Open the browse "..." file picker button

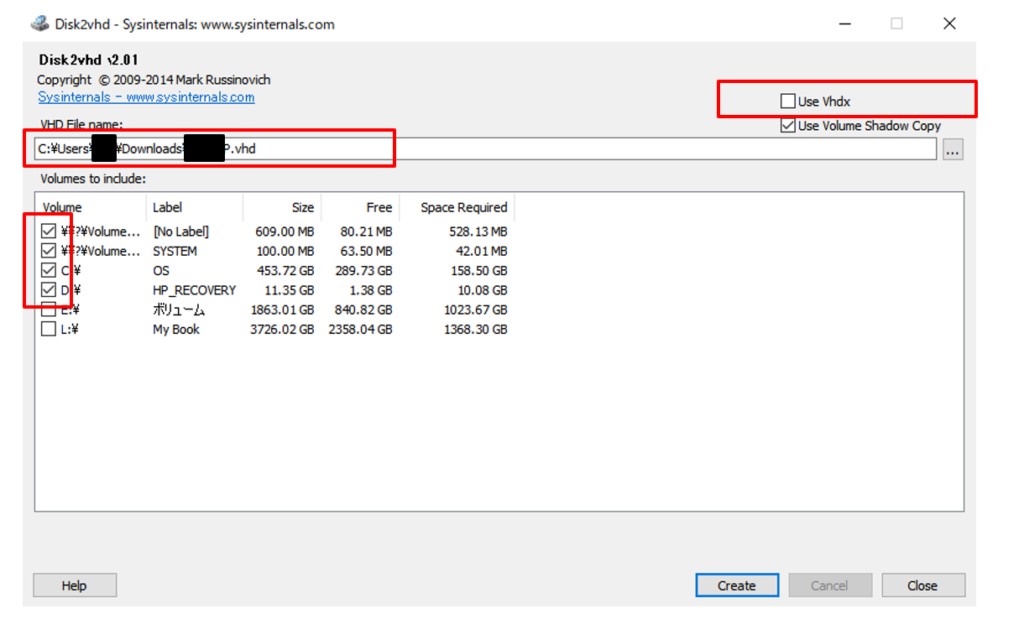click(x=953, y=149)
